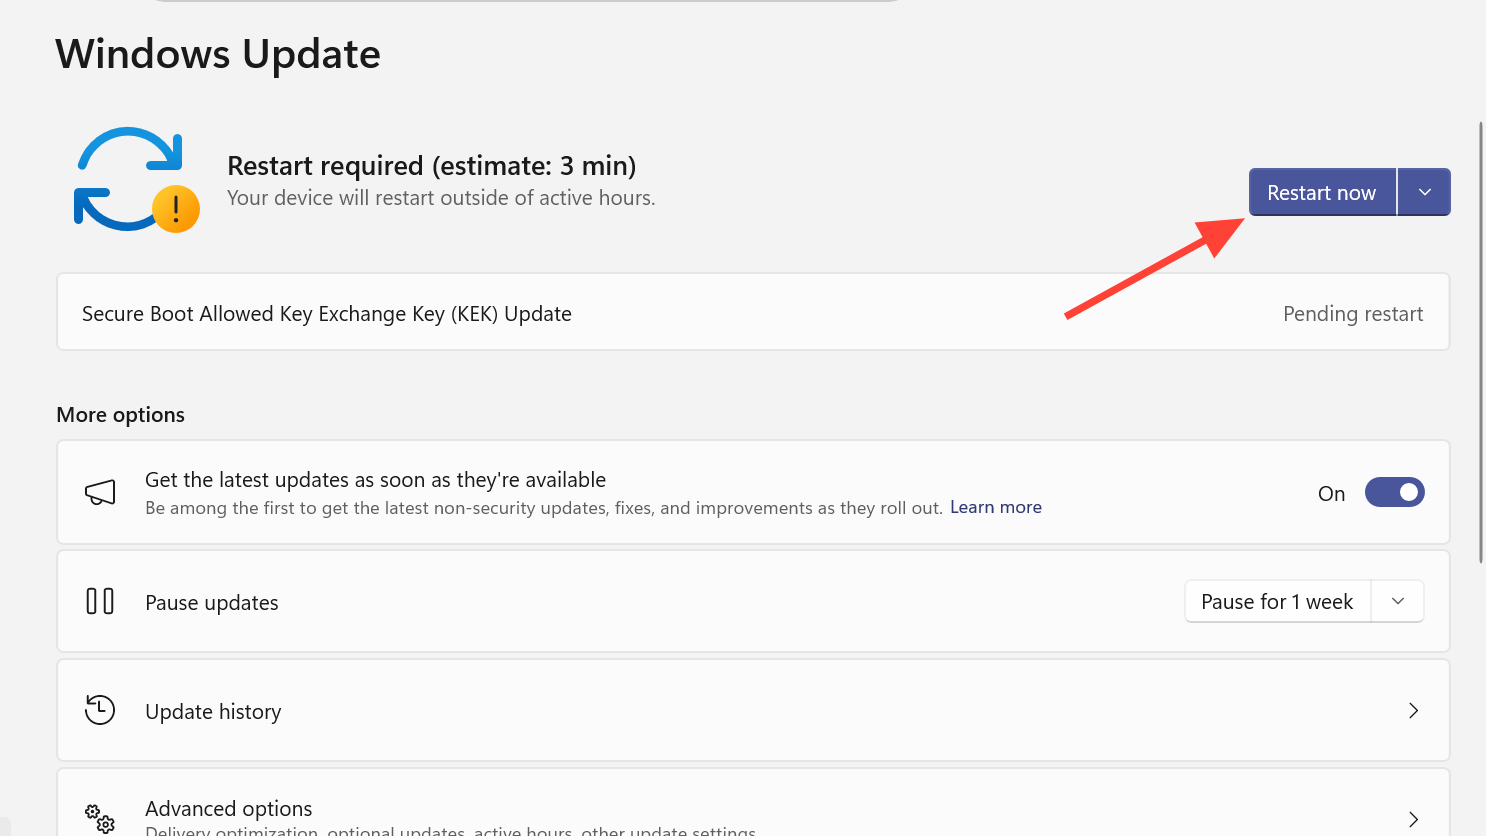Click the Pending restart status text
Image resolution: width=1486 pixels, height=836 pixels.
pos(1352,314)
